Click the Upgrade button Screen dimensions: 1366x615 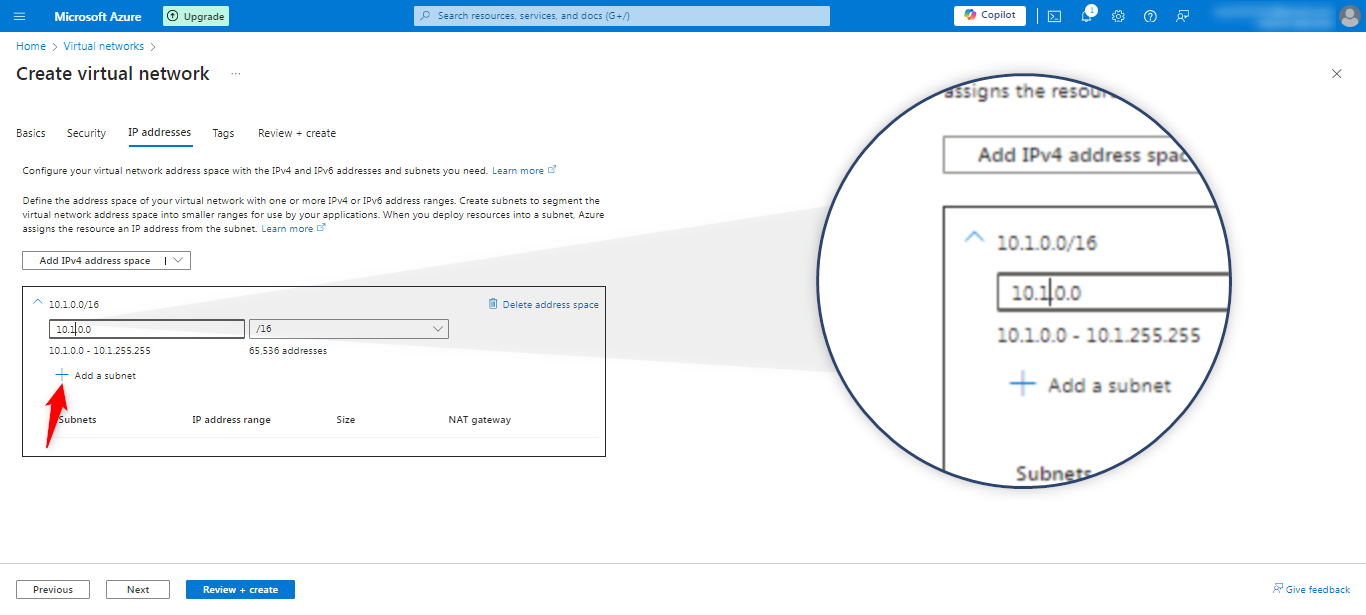click(196, 16)
